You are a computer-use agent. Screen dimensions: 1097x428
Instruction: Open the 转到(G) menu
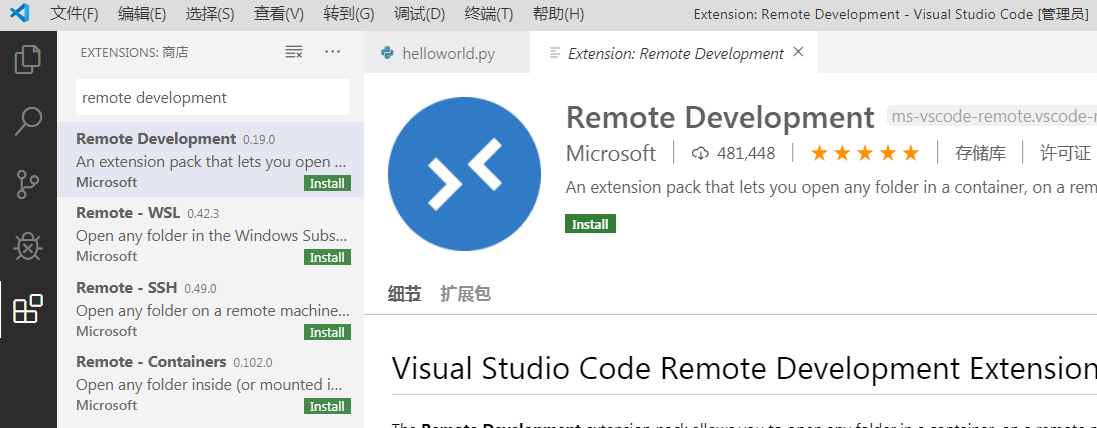point(348,14)
